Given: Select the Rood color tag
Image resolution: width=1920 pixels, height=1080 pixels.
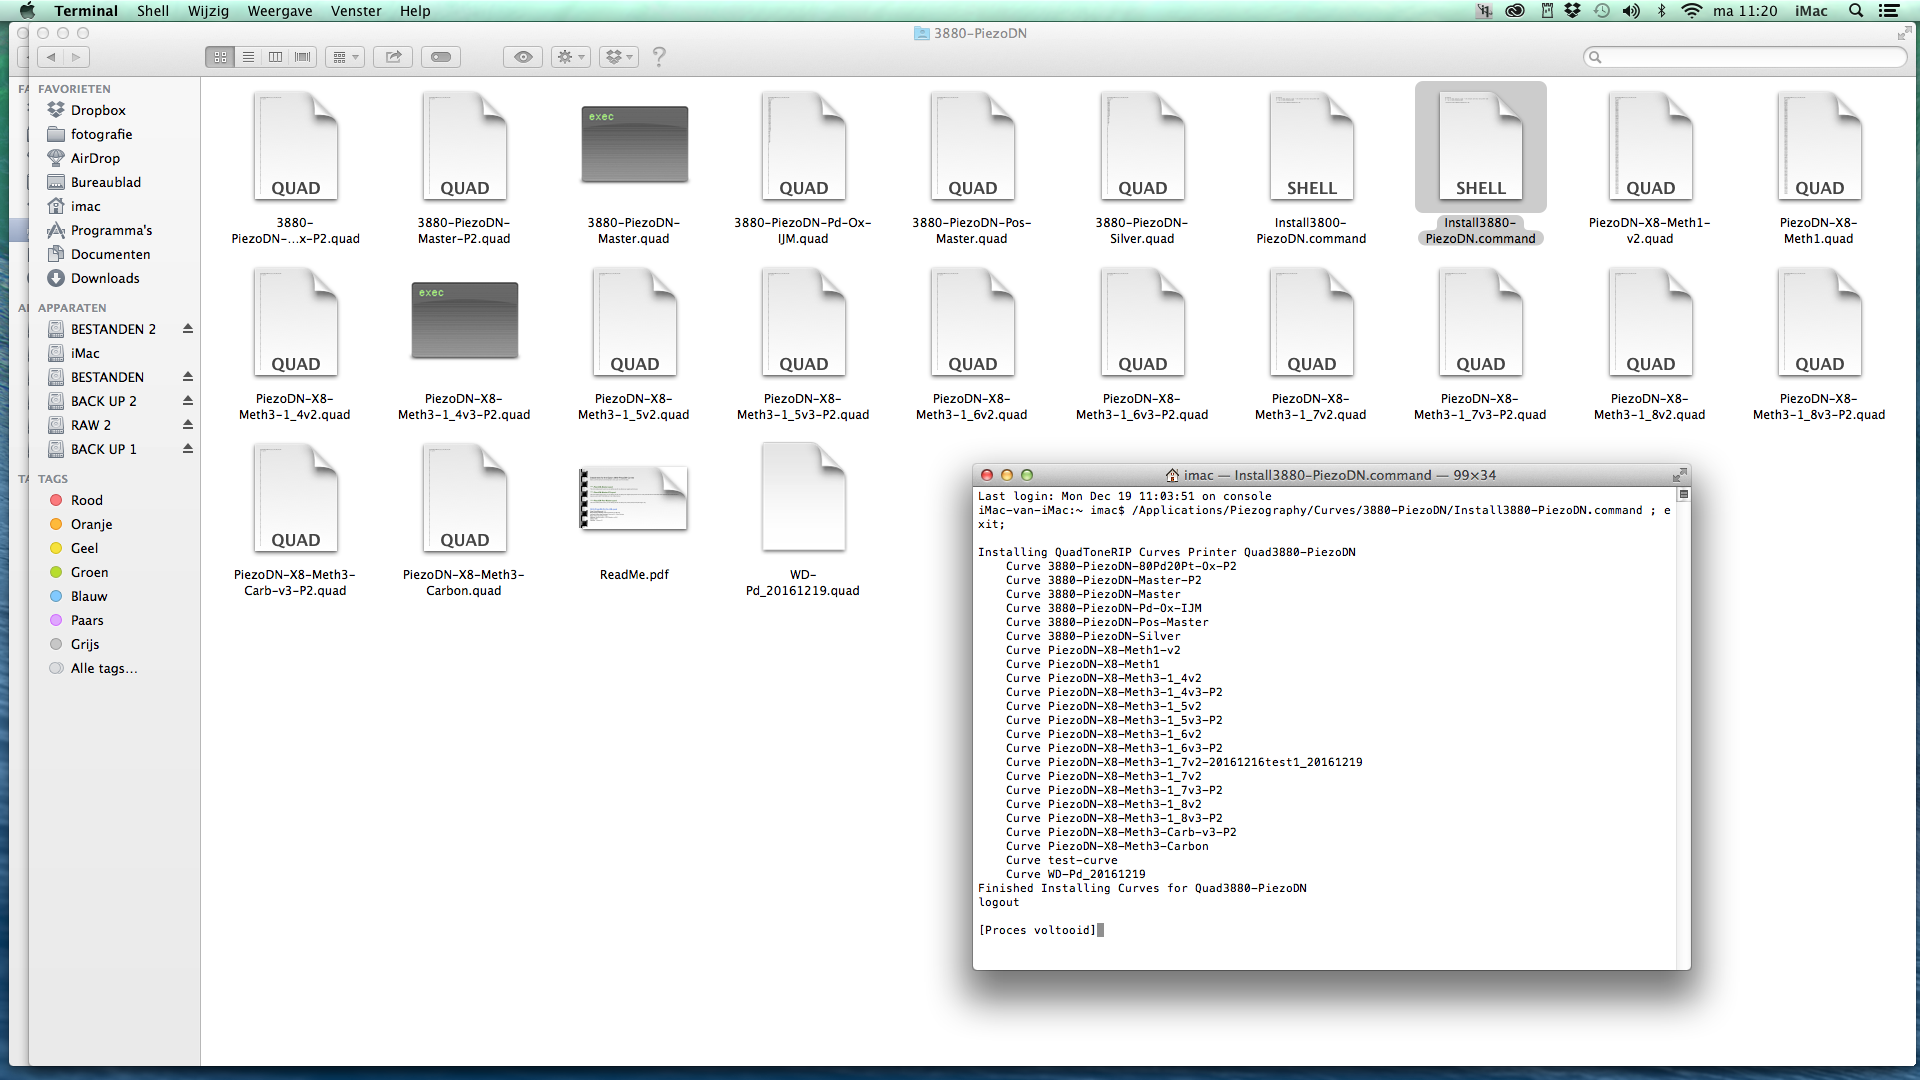Looking at the screenshot, I should coord(86,501).
